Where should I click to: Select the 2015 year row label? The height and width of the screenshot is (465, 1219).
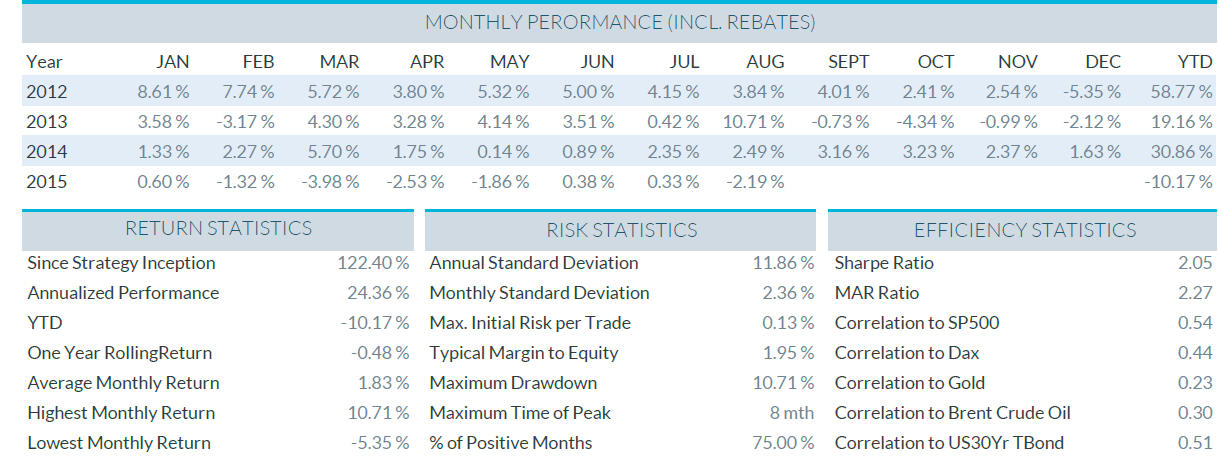(x=47, y=182)
